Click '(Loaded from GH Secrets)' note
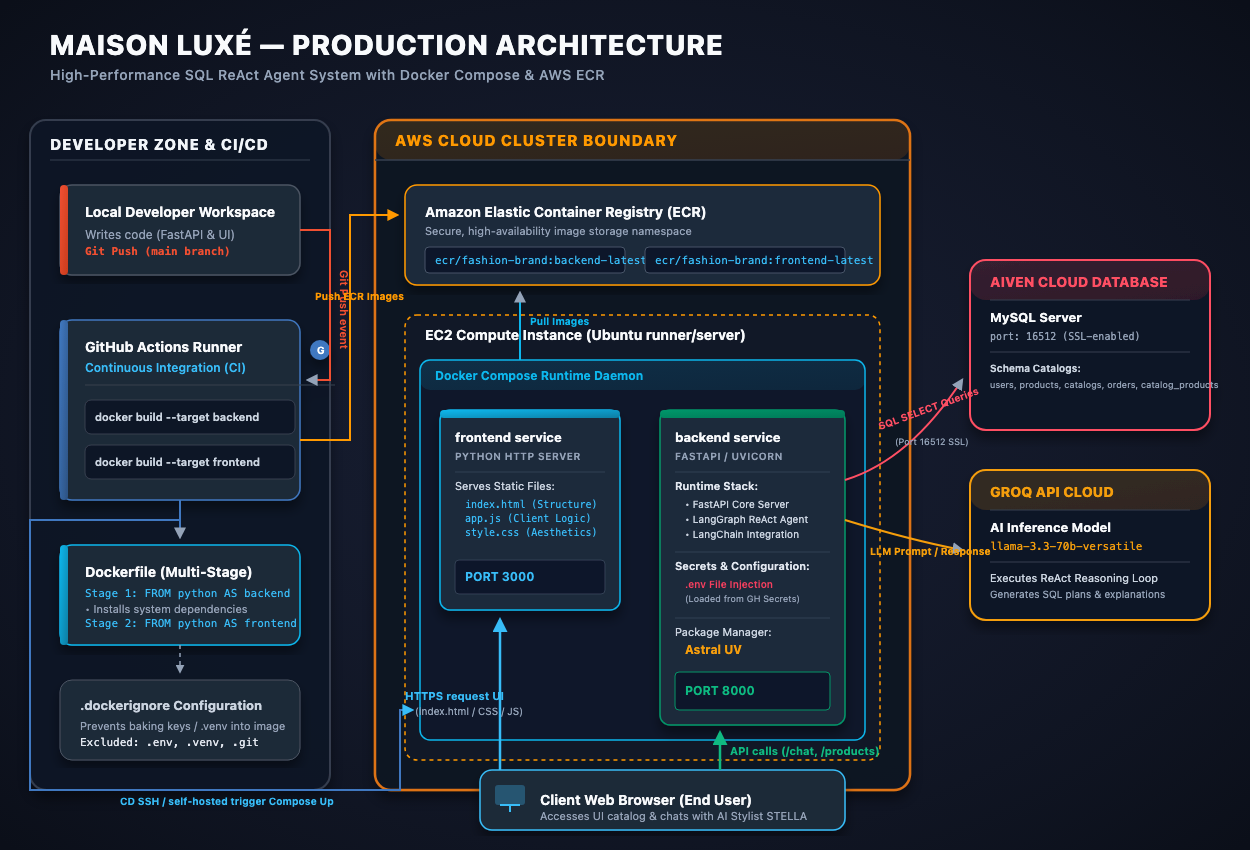 click(742, 598)
